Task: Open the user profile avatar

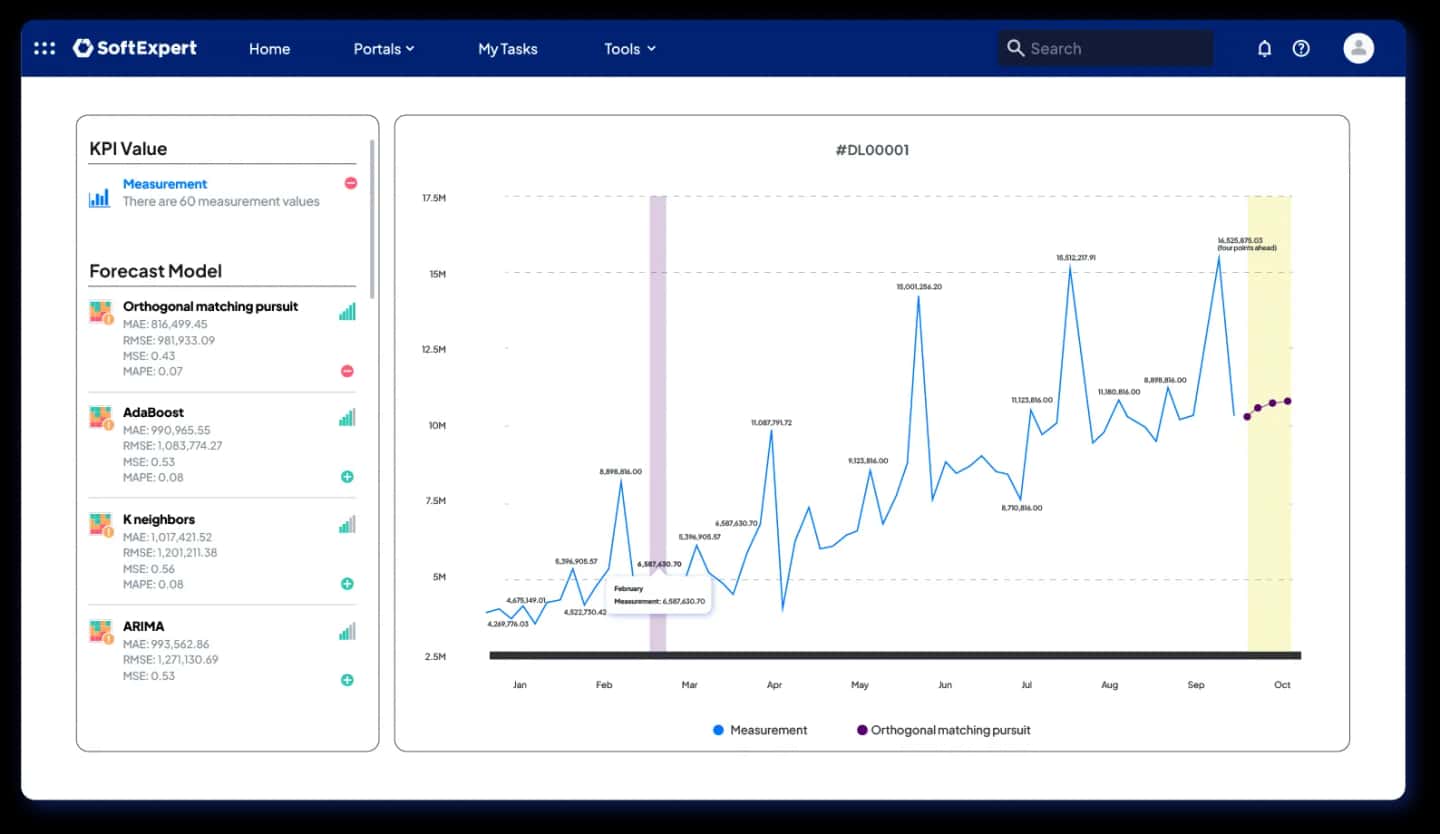Action: [1358, 48]
